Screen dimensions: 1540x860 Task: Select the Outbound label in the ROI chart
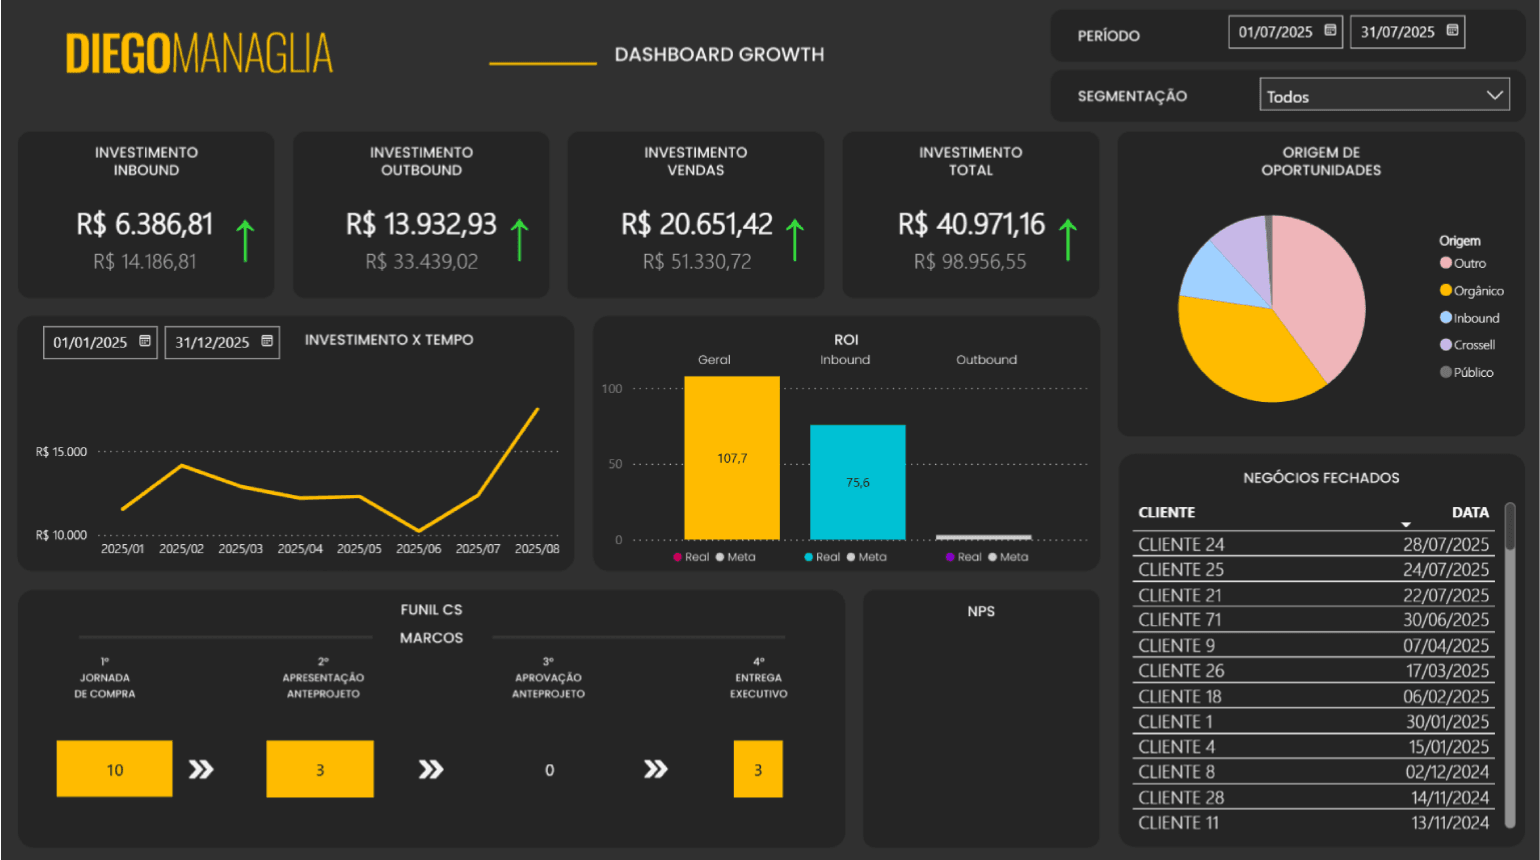click(986, 359)
